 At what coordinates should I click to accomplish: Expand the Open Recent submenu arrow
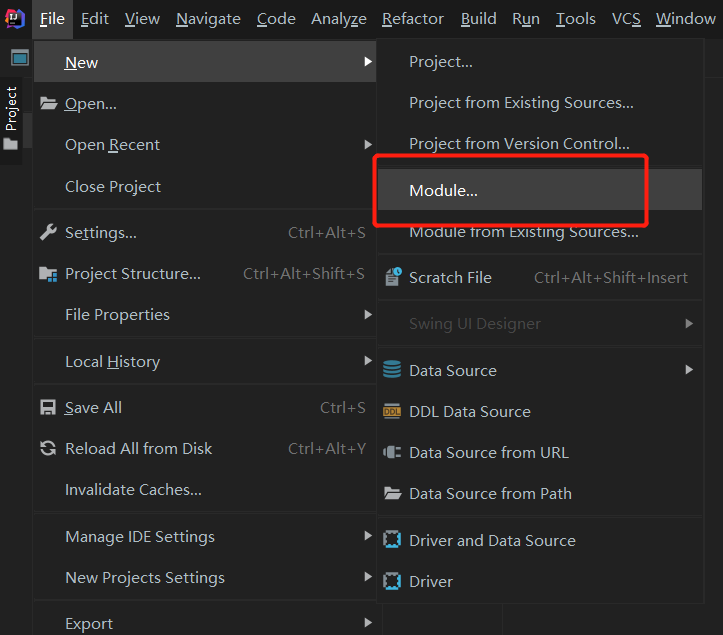pos(368,145)
